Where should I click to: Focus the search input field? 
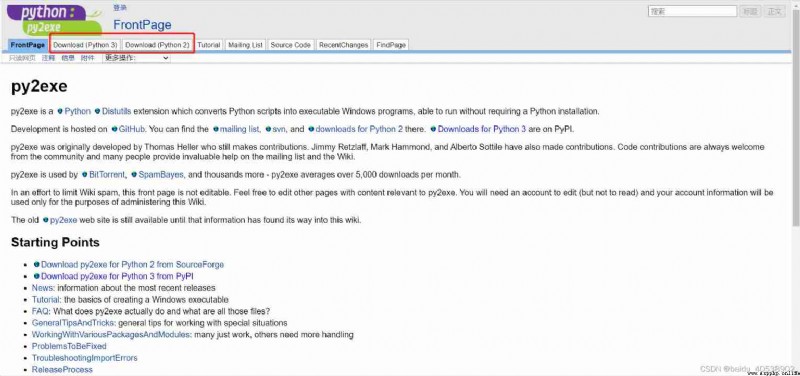pos(692,11)
